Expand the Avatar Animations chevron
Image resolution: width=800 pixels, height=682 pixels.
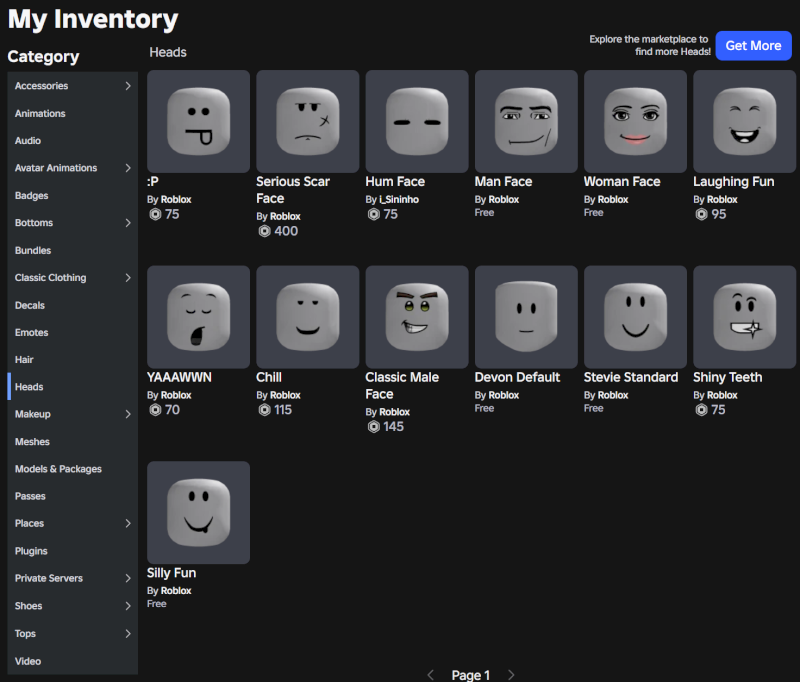click(128, 168)
